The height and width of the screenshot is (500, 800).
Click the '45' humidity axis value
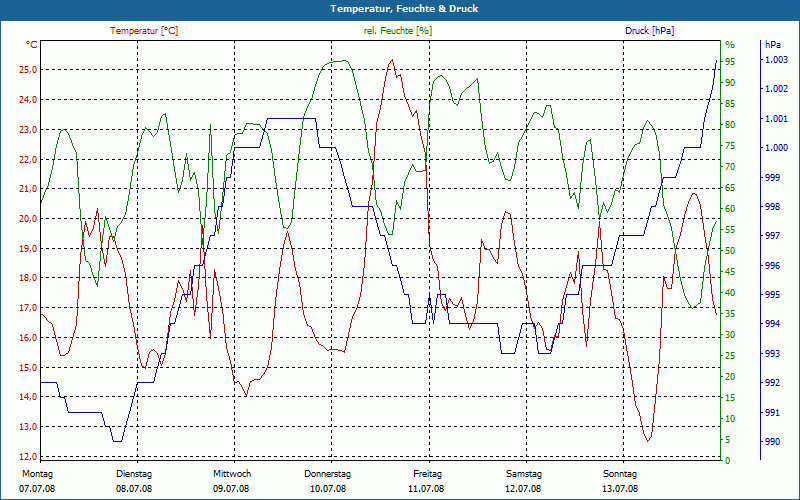[730, 271]
